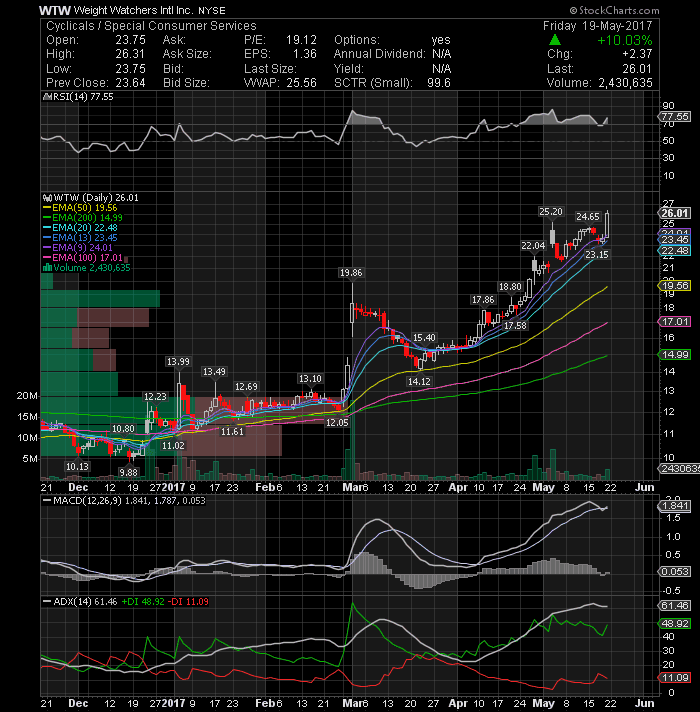
Task: Click the Prev Close 23.64 value
Action: point(130,83)
